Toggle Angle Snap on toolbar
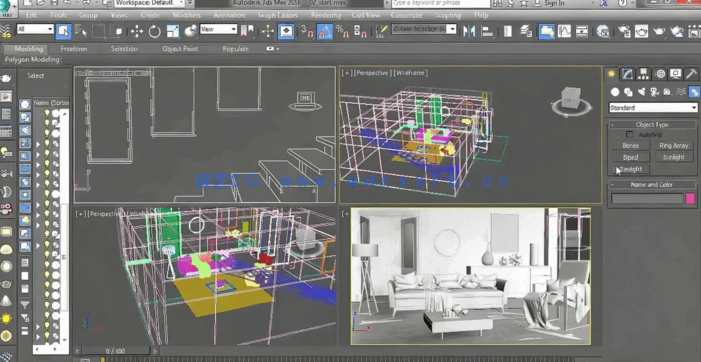Image resolution: width=701 pixels, height=362 pixels. (325, 31)
